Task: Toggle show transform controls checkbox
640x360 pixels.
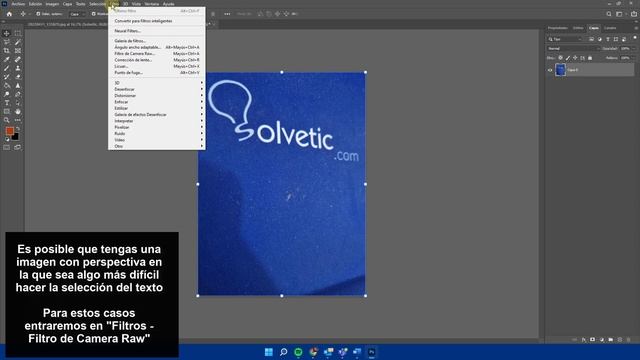Action: click(x=93, y=14)
